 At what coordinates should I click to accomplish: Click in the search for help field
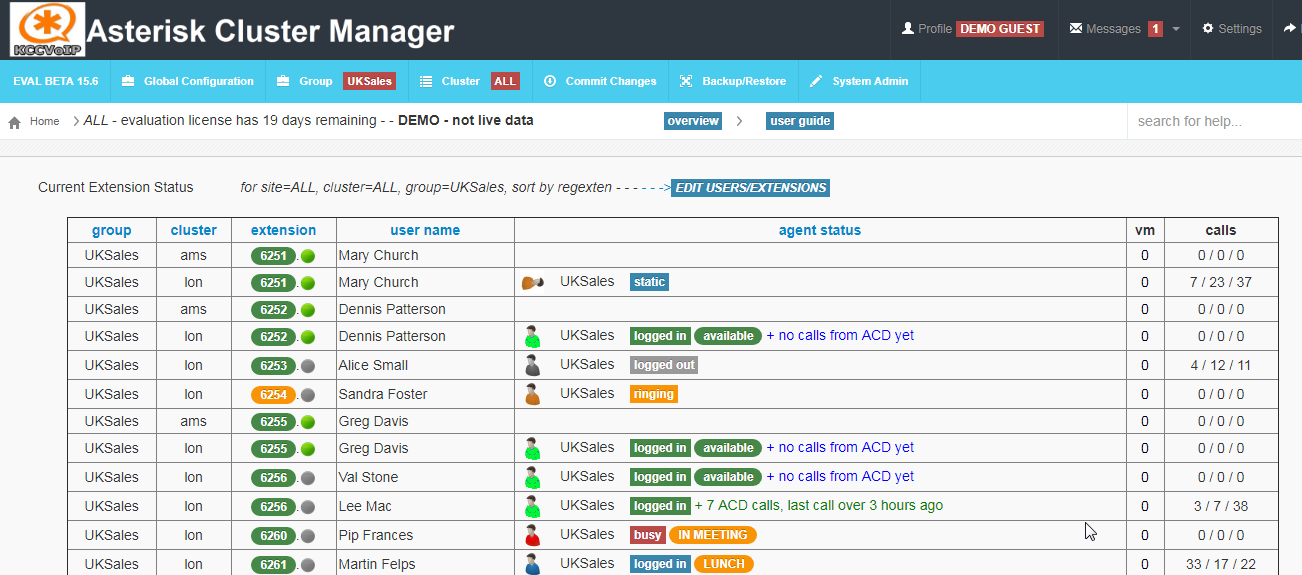point(1214,121)
